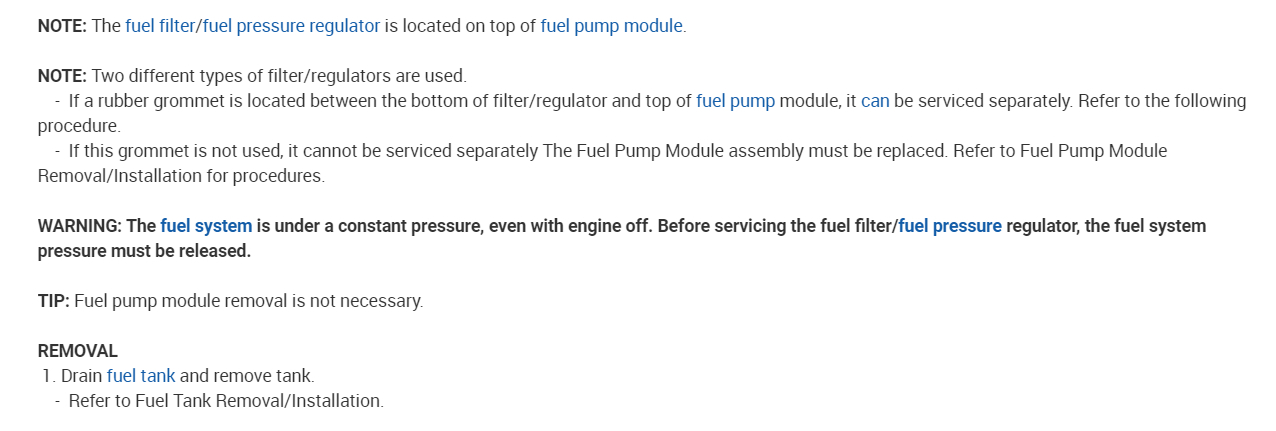Open the 'fuel pressure regulator' link
The height and width of the screenshot is (431, 1276).
pyautogui.click(x=291, y=26)
